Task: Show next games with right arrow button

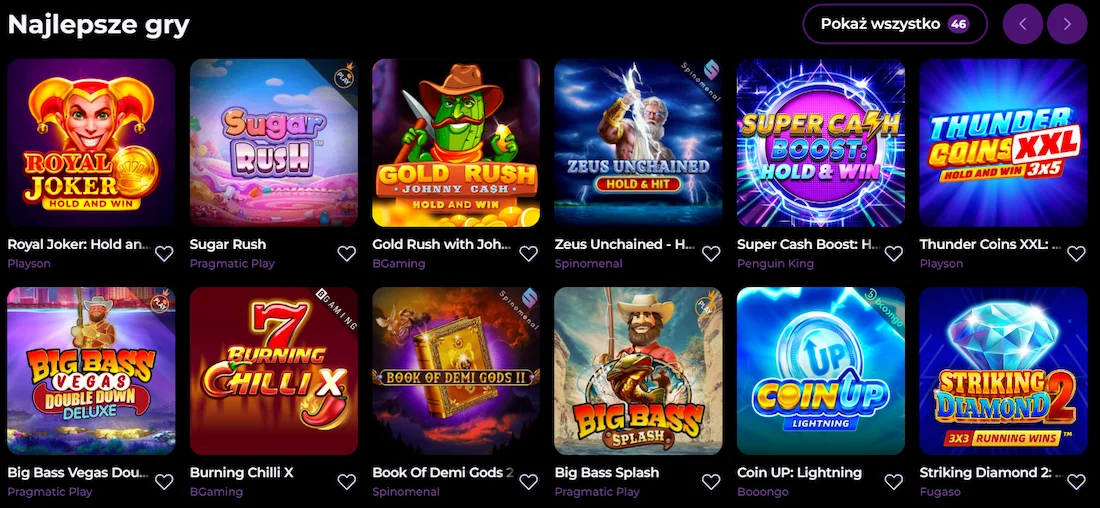Action: point(1067,25)
